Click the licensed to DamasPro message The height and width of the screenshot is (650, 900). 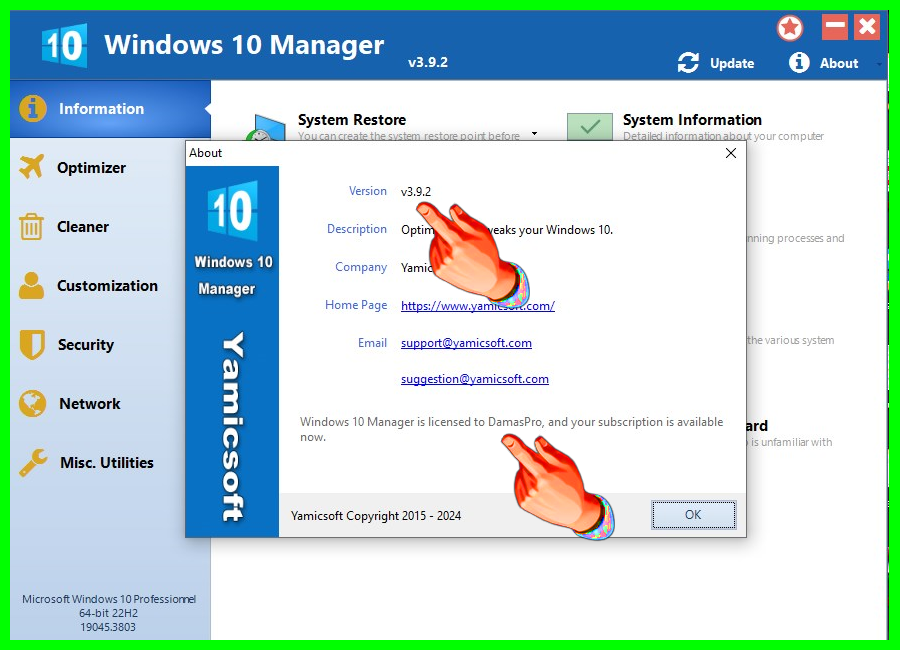[x=511, y=429]
